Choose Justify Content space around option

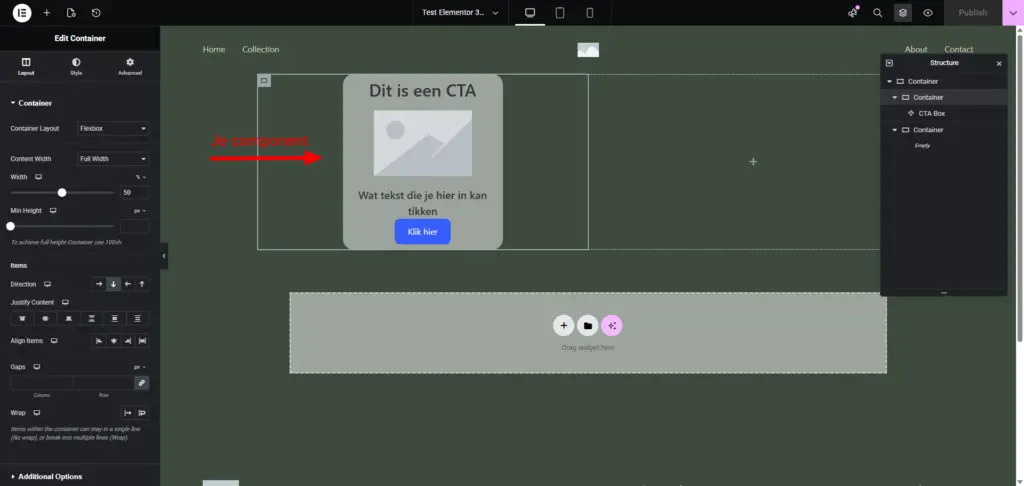tap(114, 319)
